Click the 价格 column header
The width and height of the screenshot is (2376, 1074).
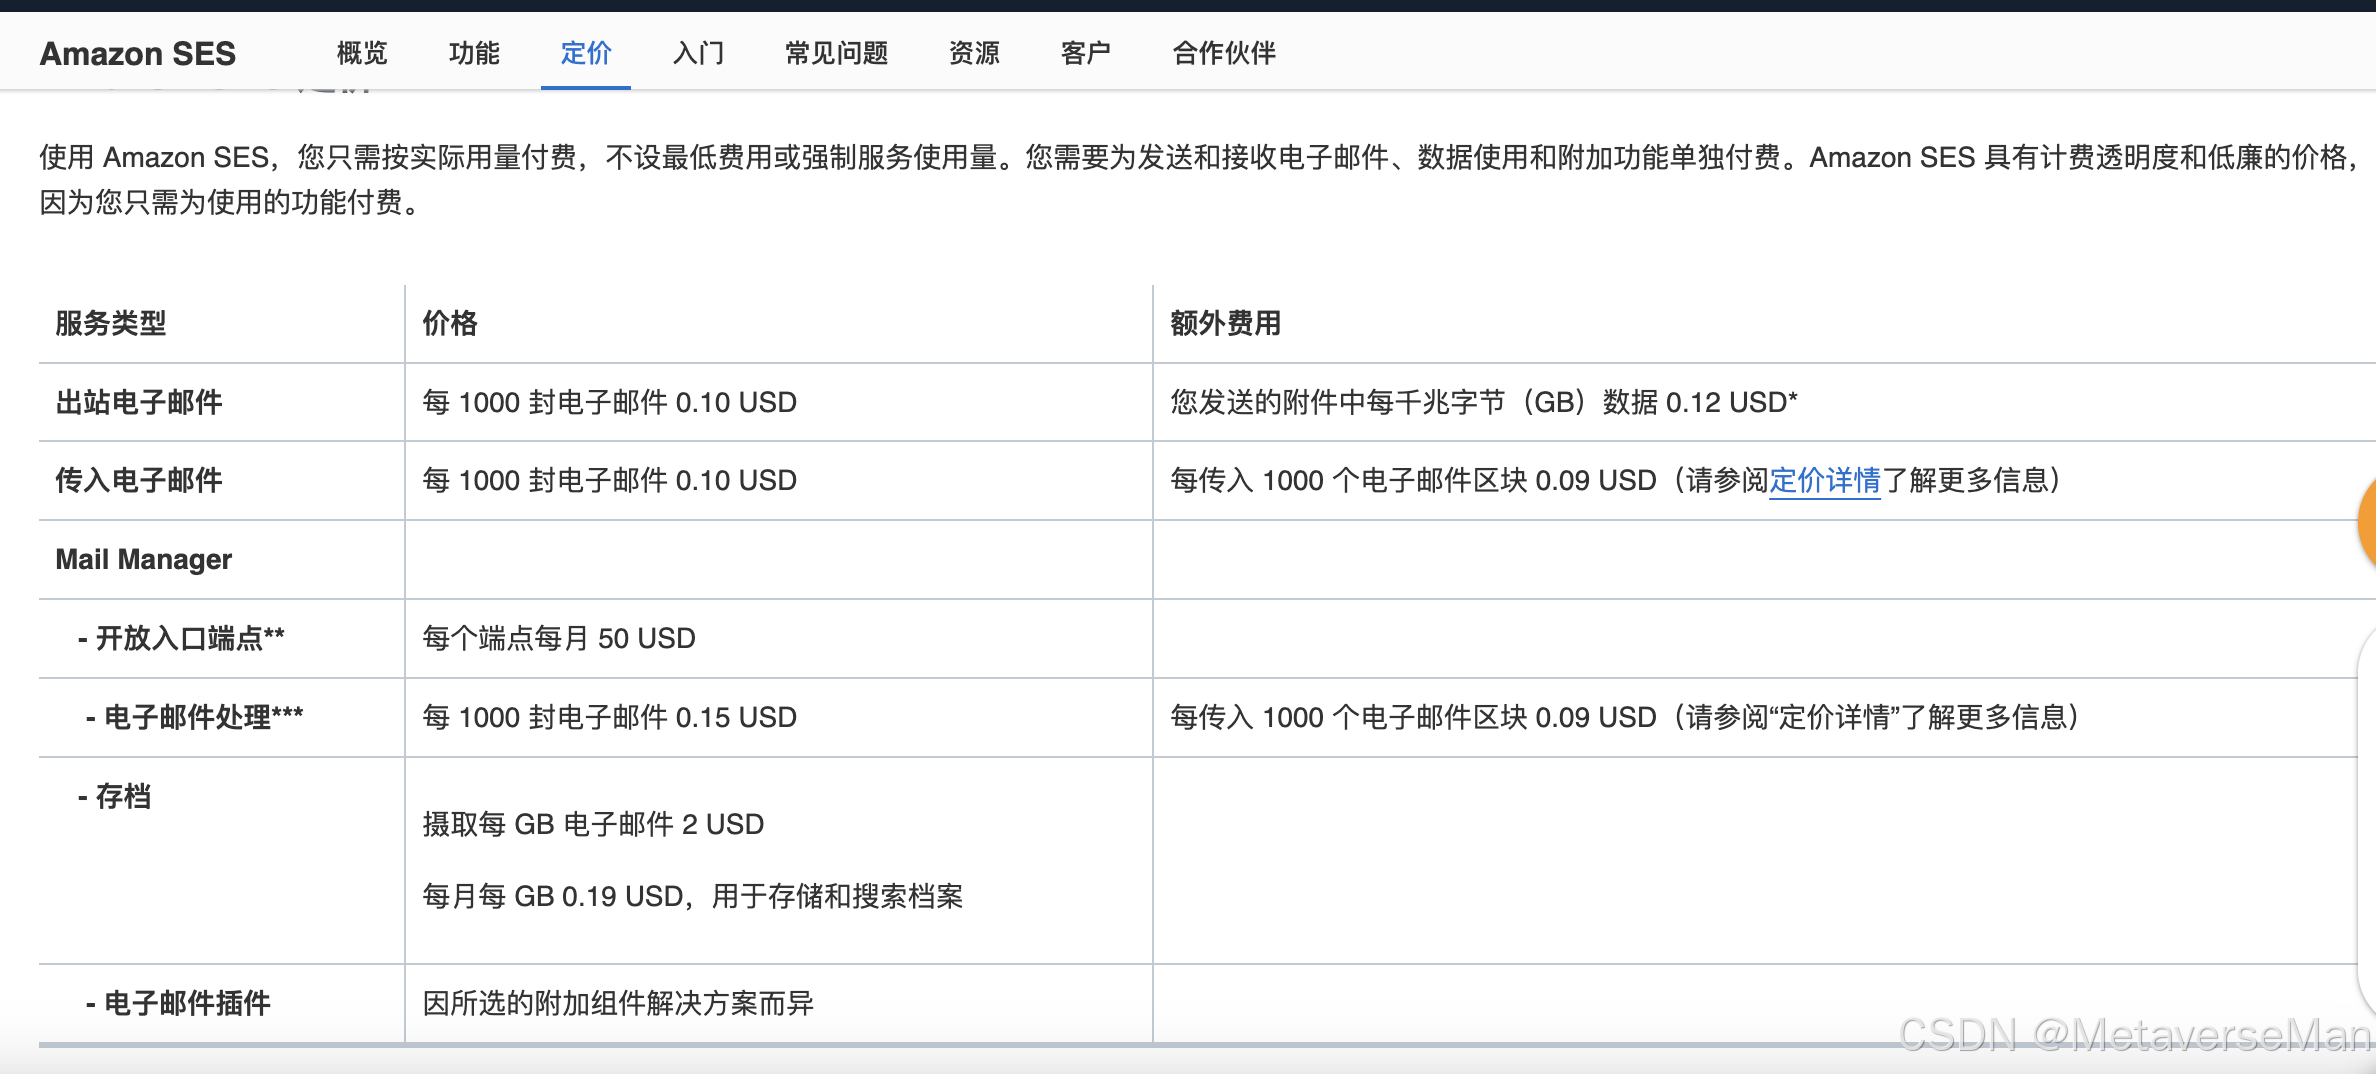(450, 323)
